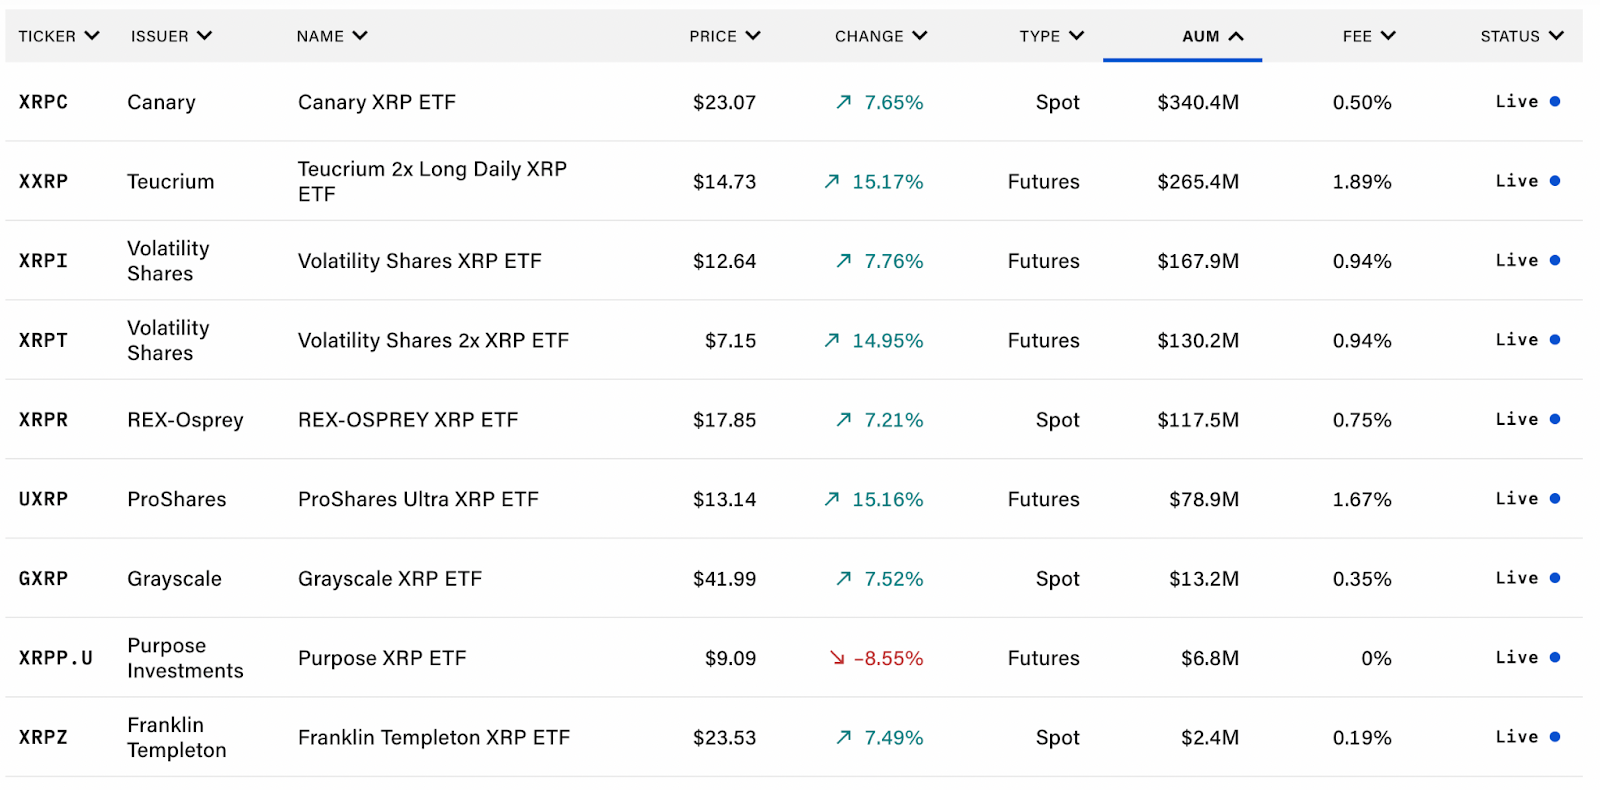Sort table by the TICKER column
This screenshot has height=790, width=1600.
58,36
